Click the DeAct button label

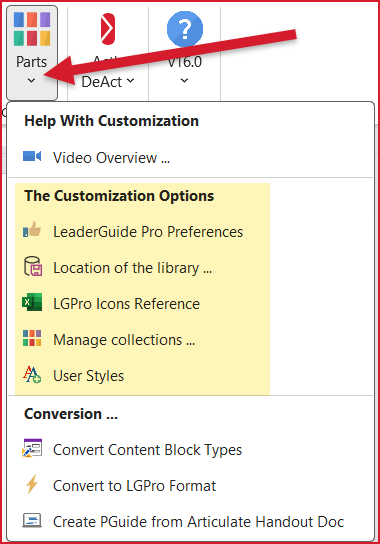(102, 82)
